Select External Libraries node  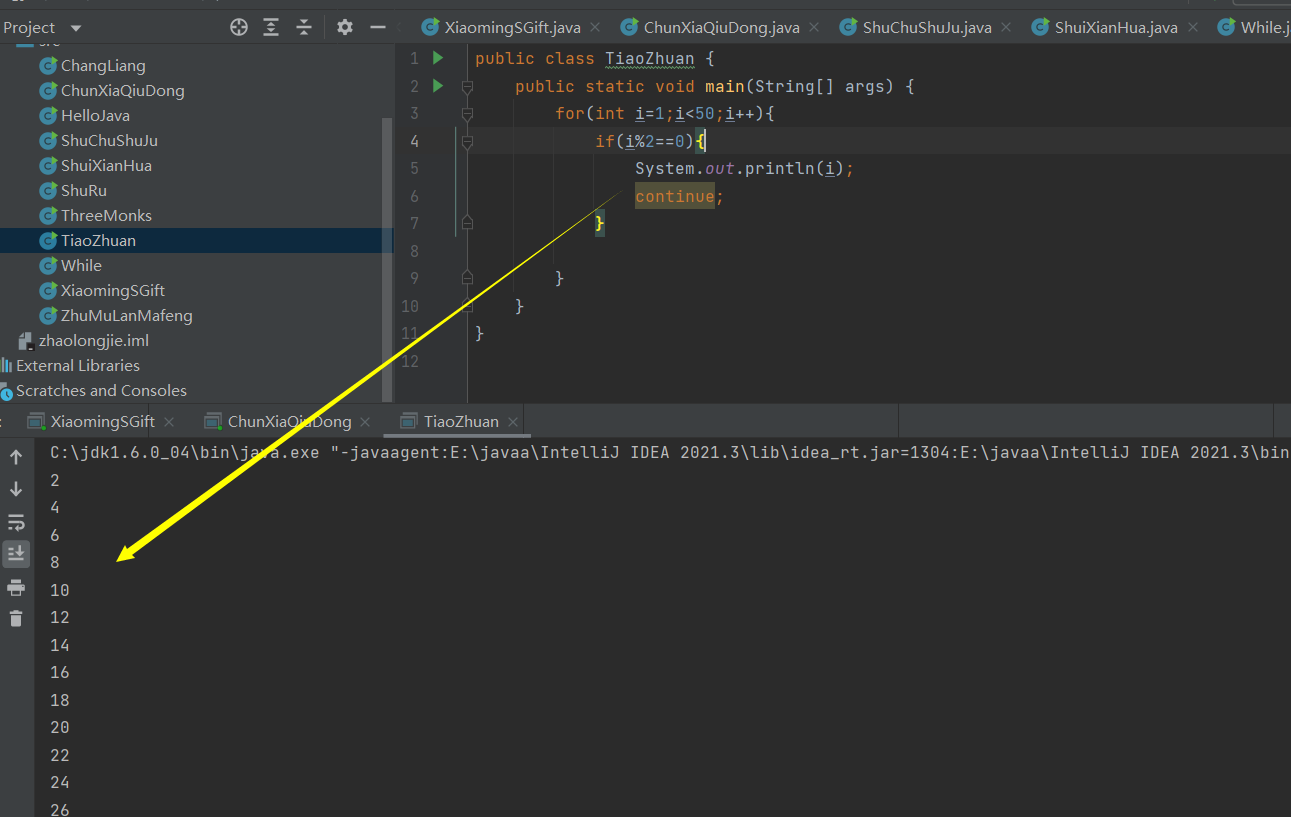tap(78, 366)
